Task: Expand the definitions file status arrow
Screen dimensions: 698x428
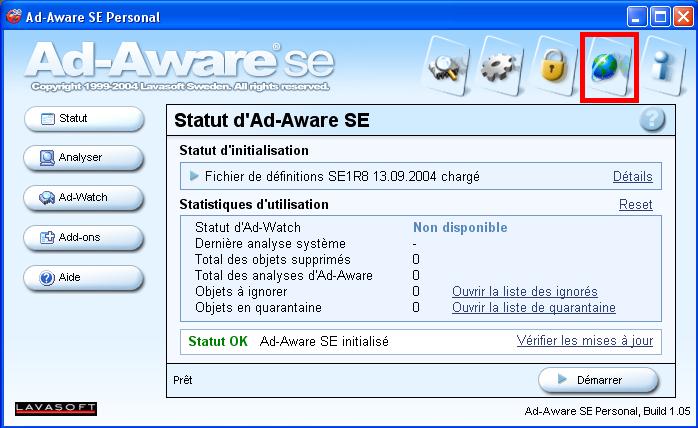Action: (x=194, y=177)
